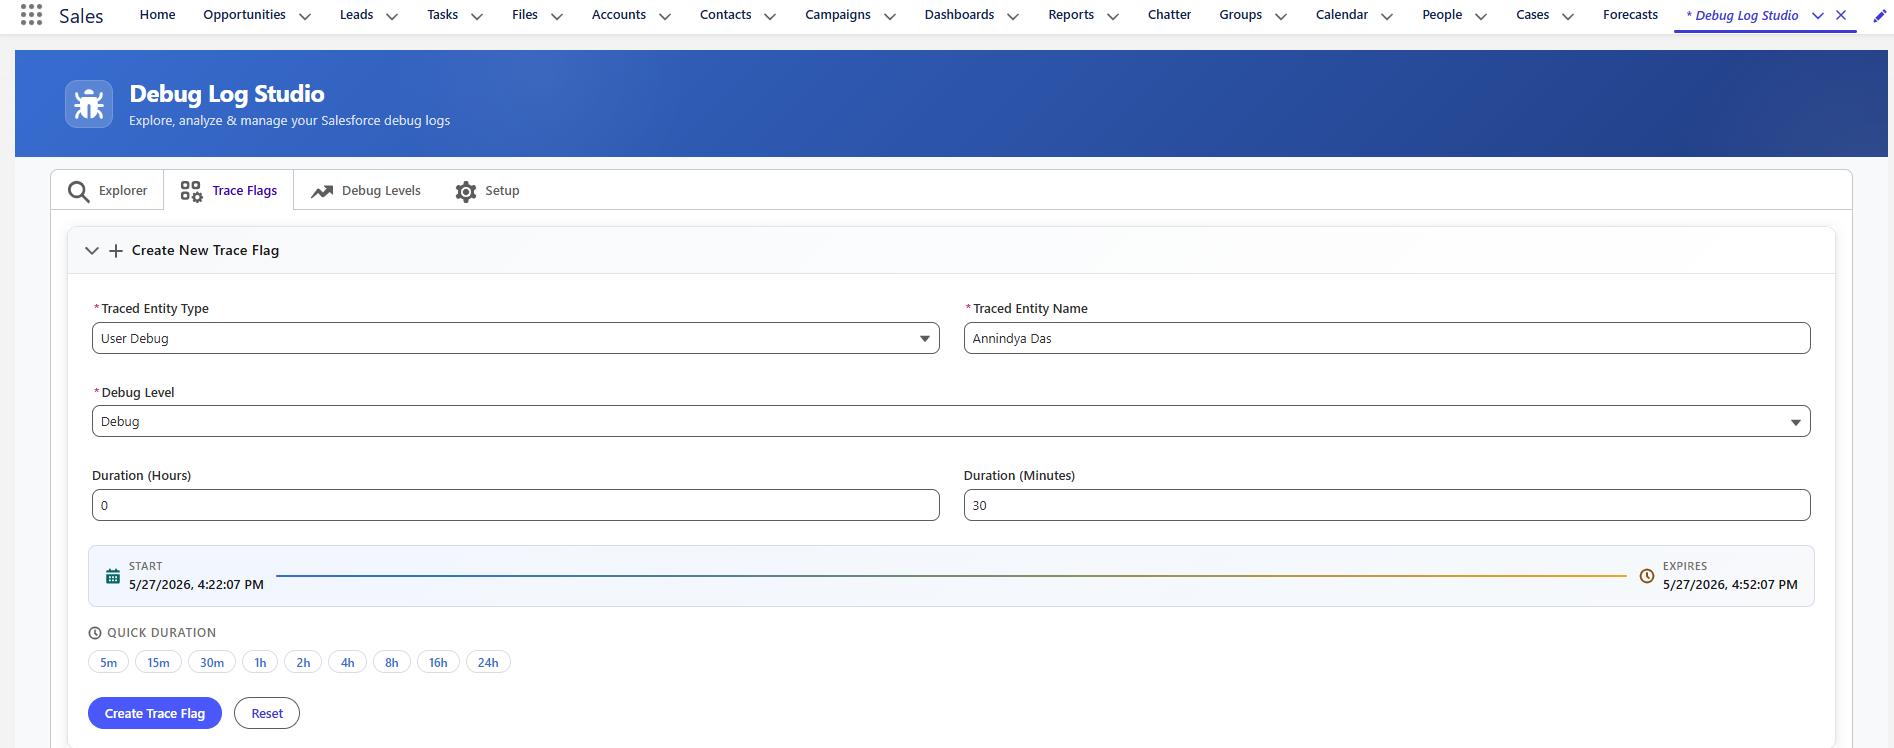Screen dimensions: 1894x748
Task: Collapse the Create New Trace Flag section
Action: (92, 251)
